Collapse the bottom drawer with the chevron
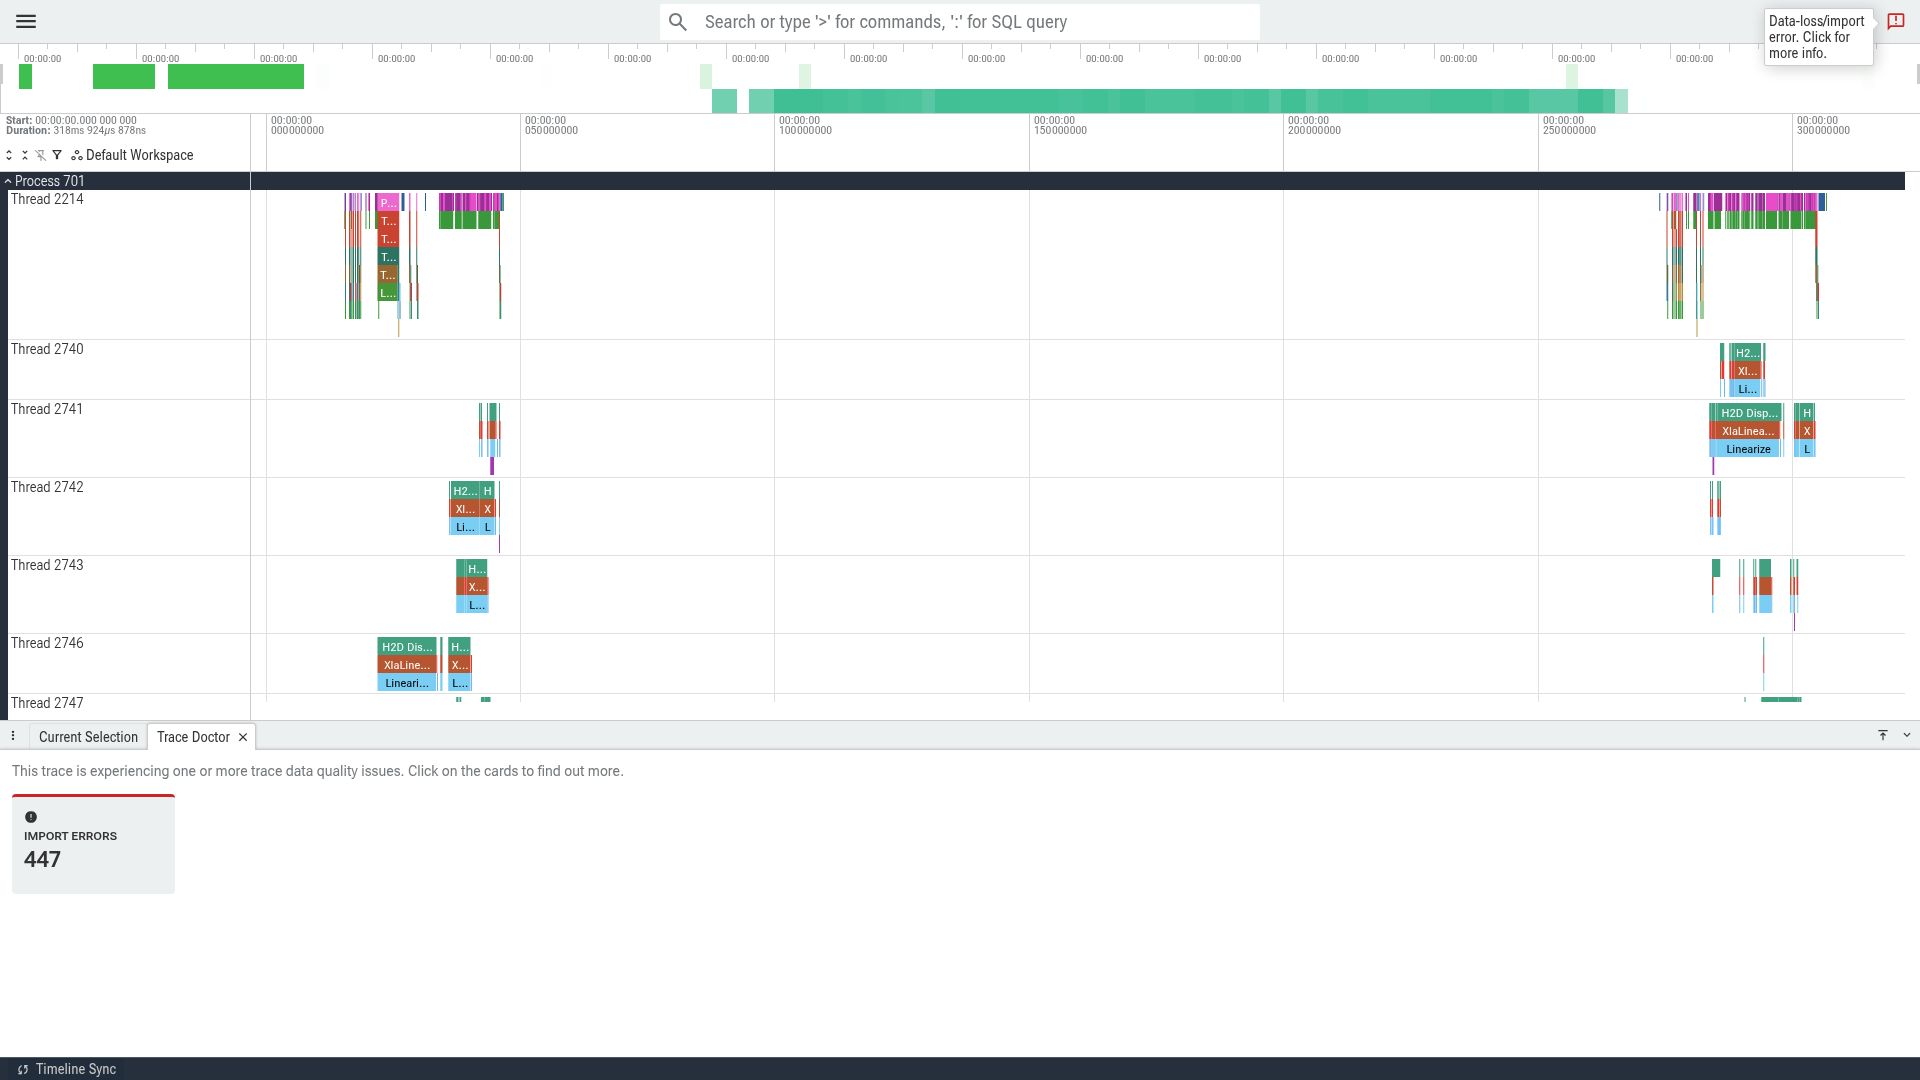The width and height of the screenshot is (1920, 1080). click(1907, 735)
